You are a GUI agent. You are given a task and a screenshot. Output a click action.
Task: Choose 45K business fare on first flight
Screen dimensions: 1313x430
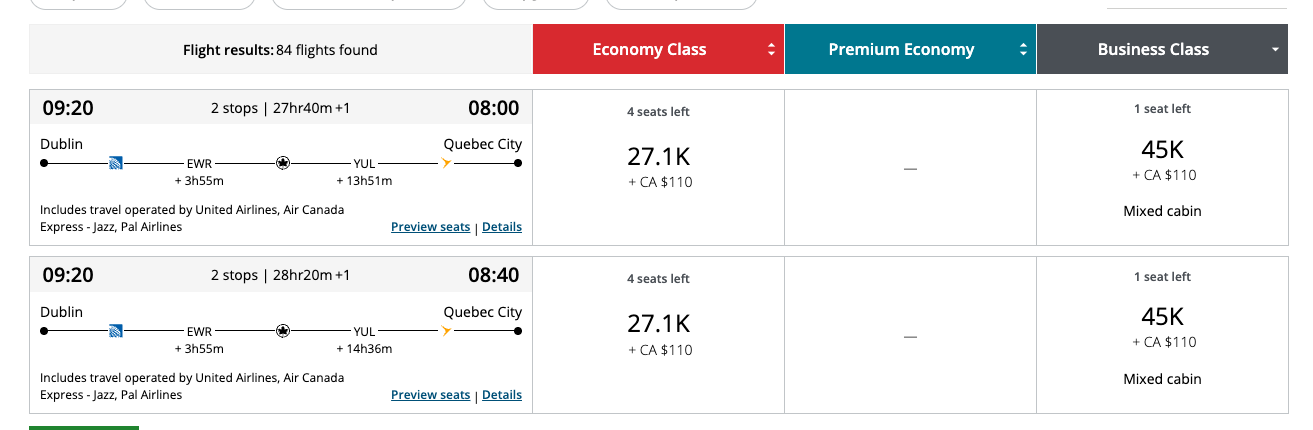(x=1162, y=167)
